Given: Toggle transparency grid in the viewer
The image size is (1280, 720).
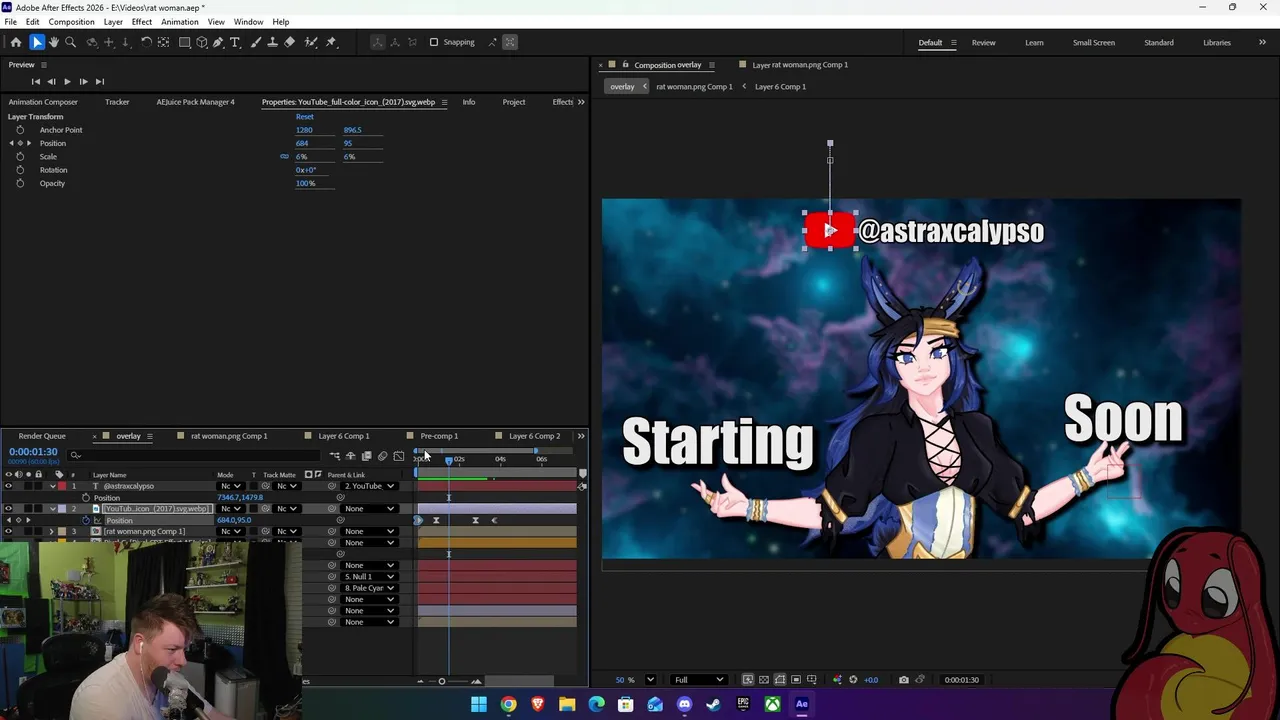Looking at the screenshot, I should [763, 680].
